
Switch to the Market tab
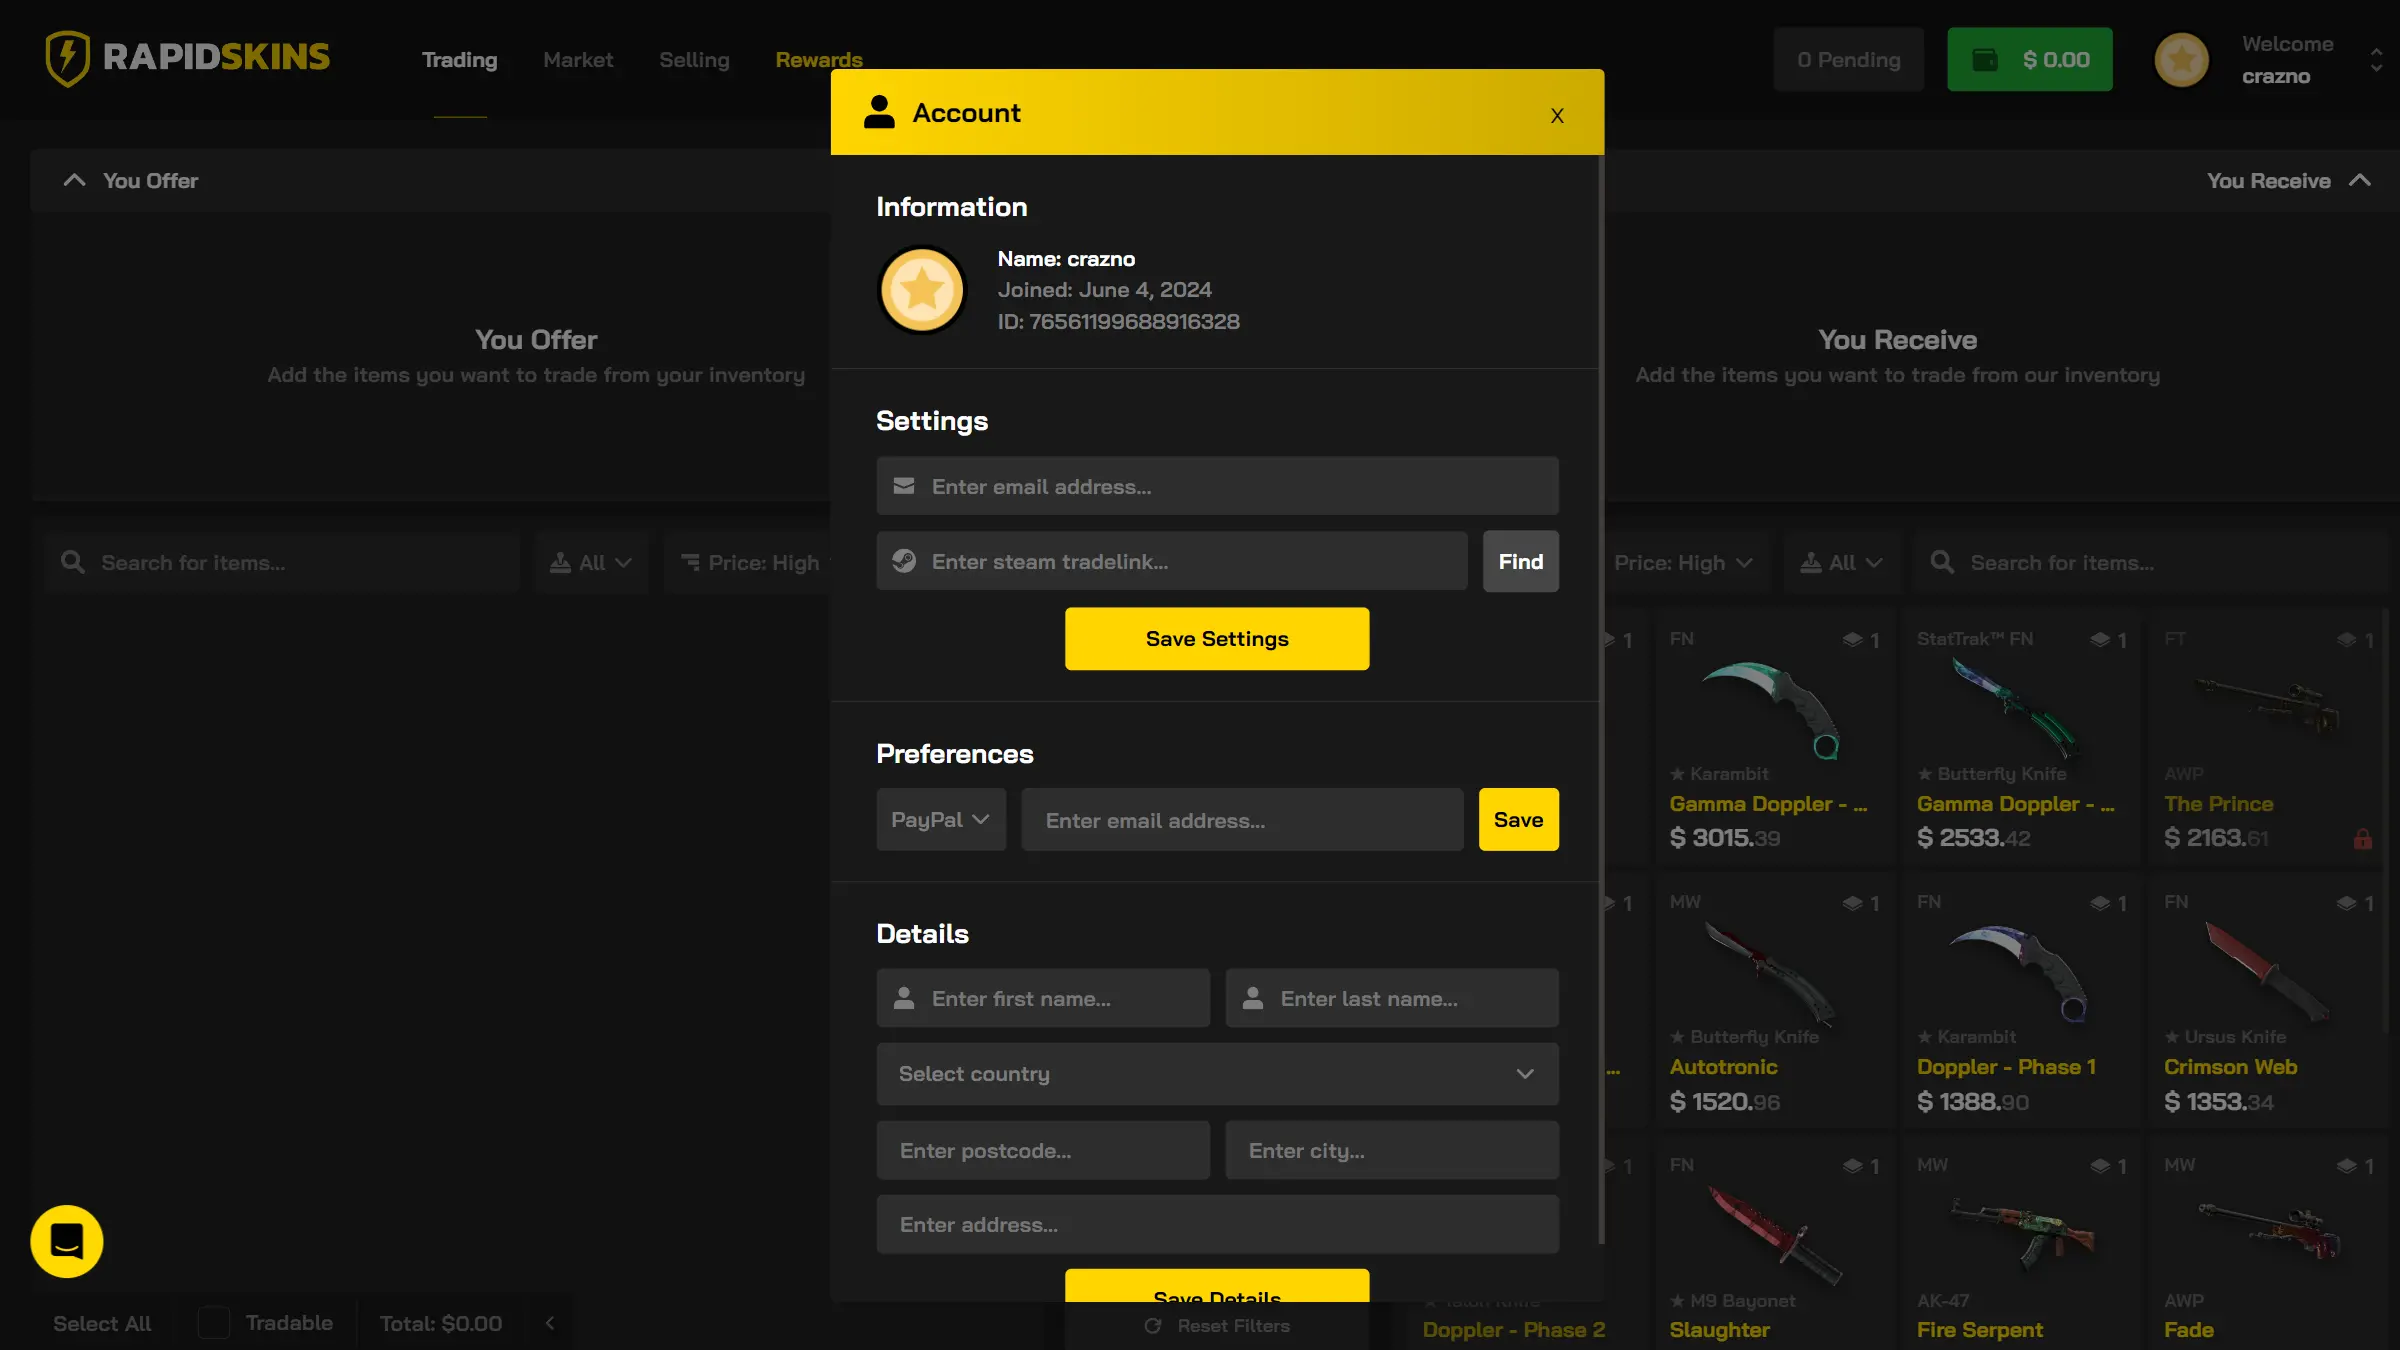click(x=578, y=60)
